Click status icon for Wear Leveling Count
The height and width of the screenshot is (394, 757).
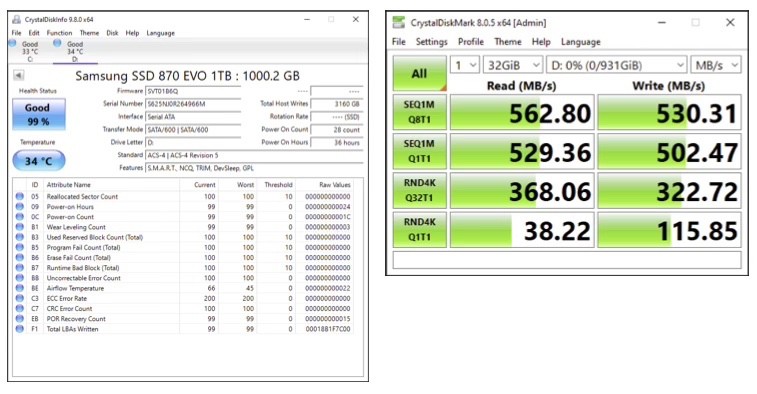tap(19, 227)
